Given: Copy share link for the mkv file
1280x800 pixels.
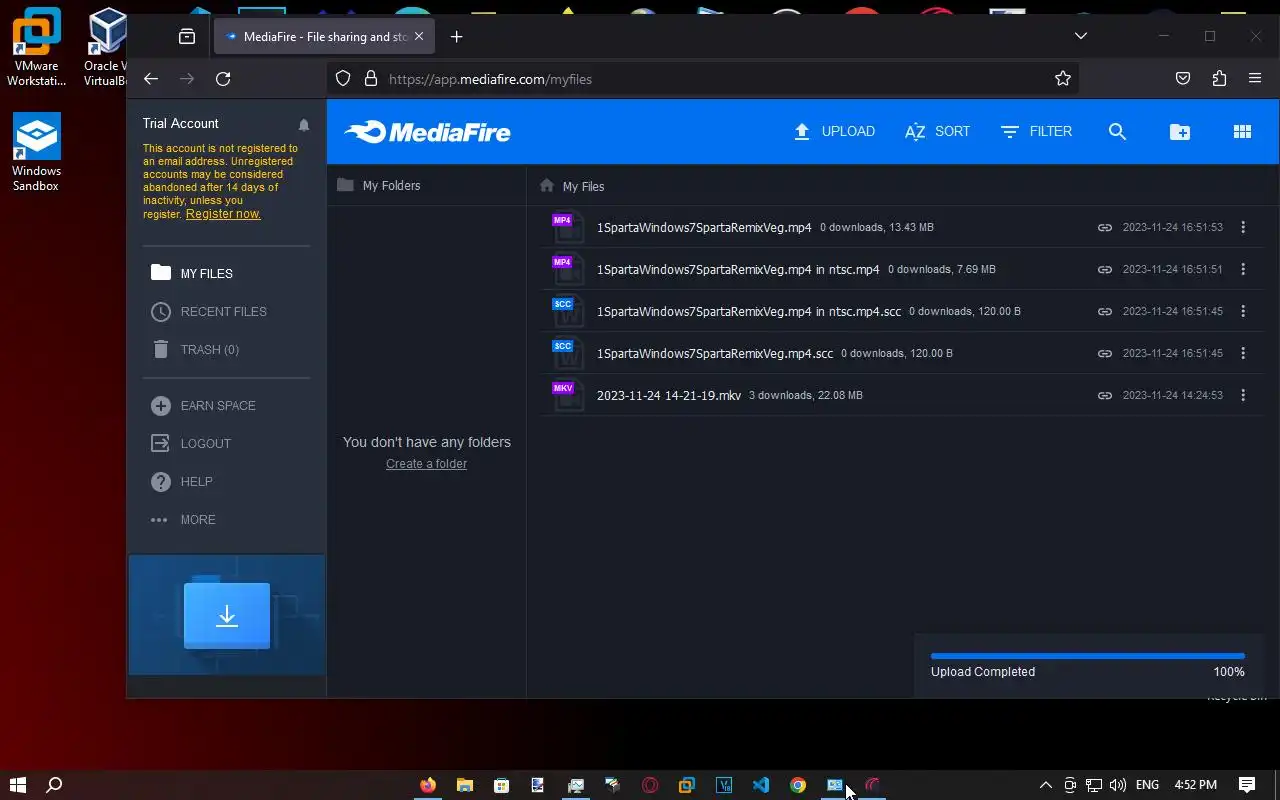Looking at the screenshot, I should click(x=1105, y=395).
